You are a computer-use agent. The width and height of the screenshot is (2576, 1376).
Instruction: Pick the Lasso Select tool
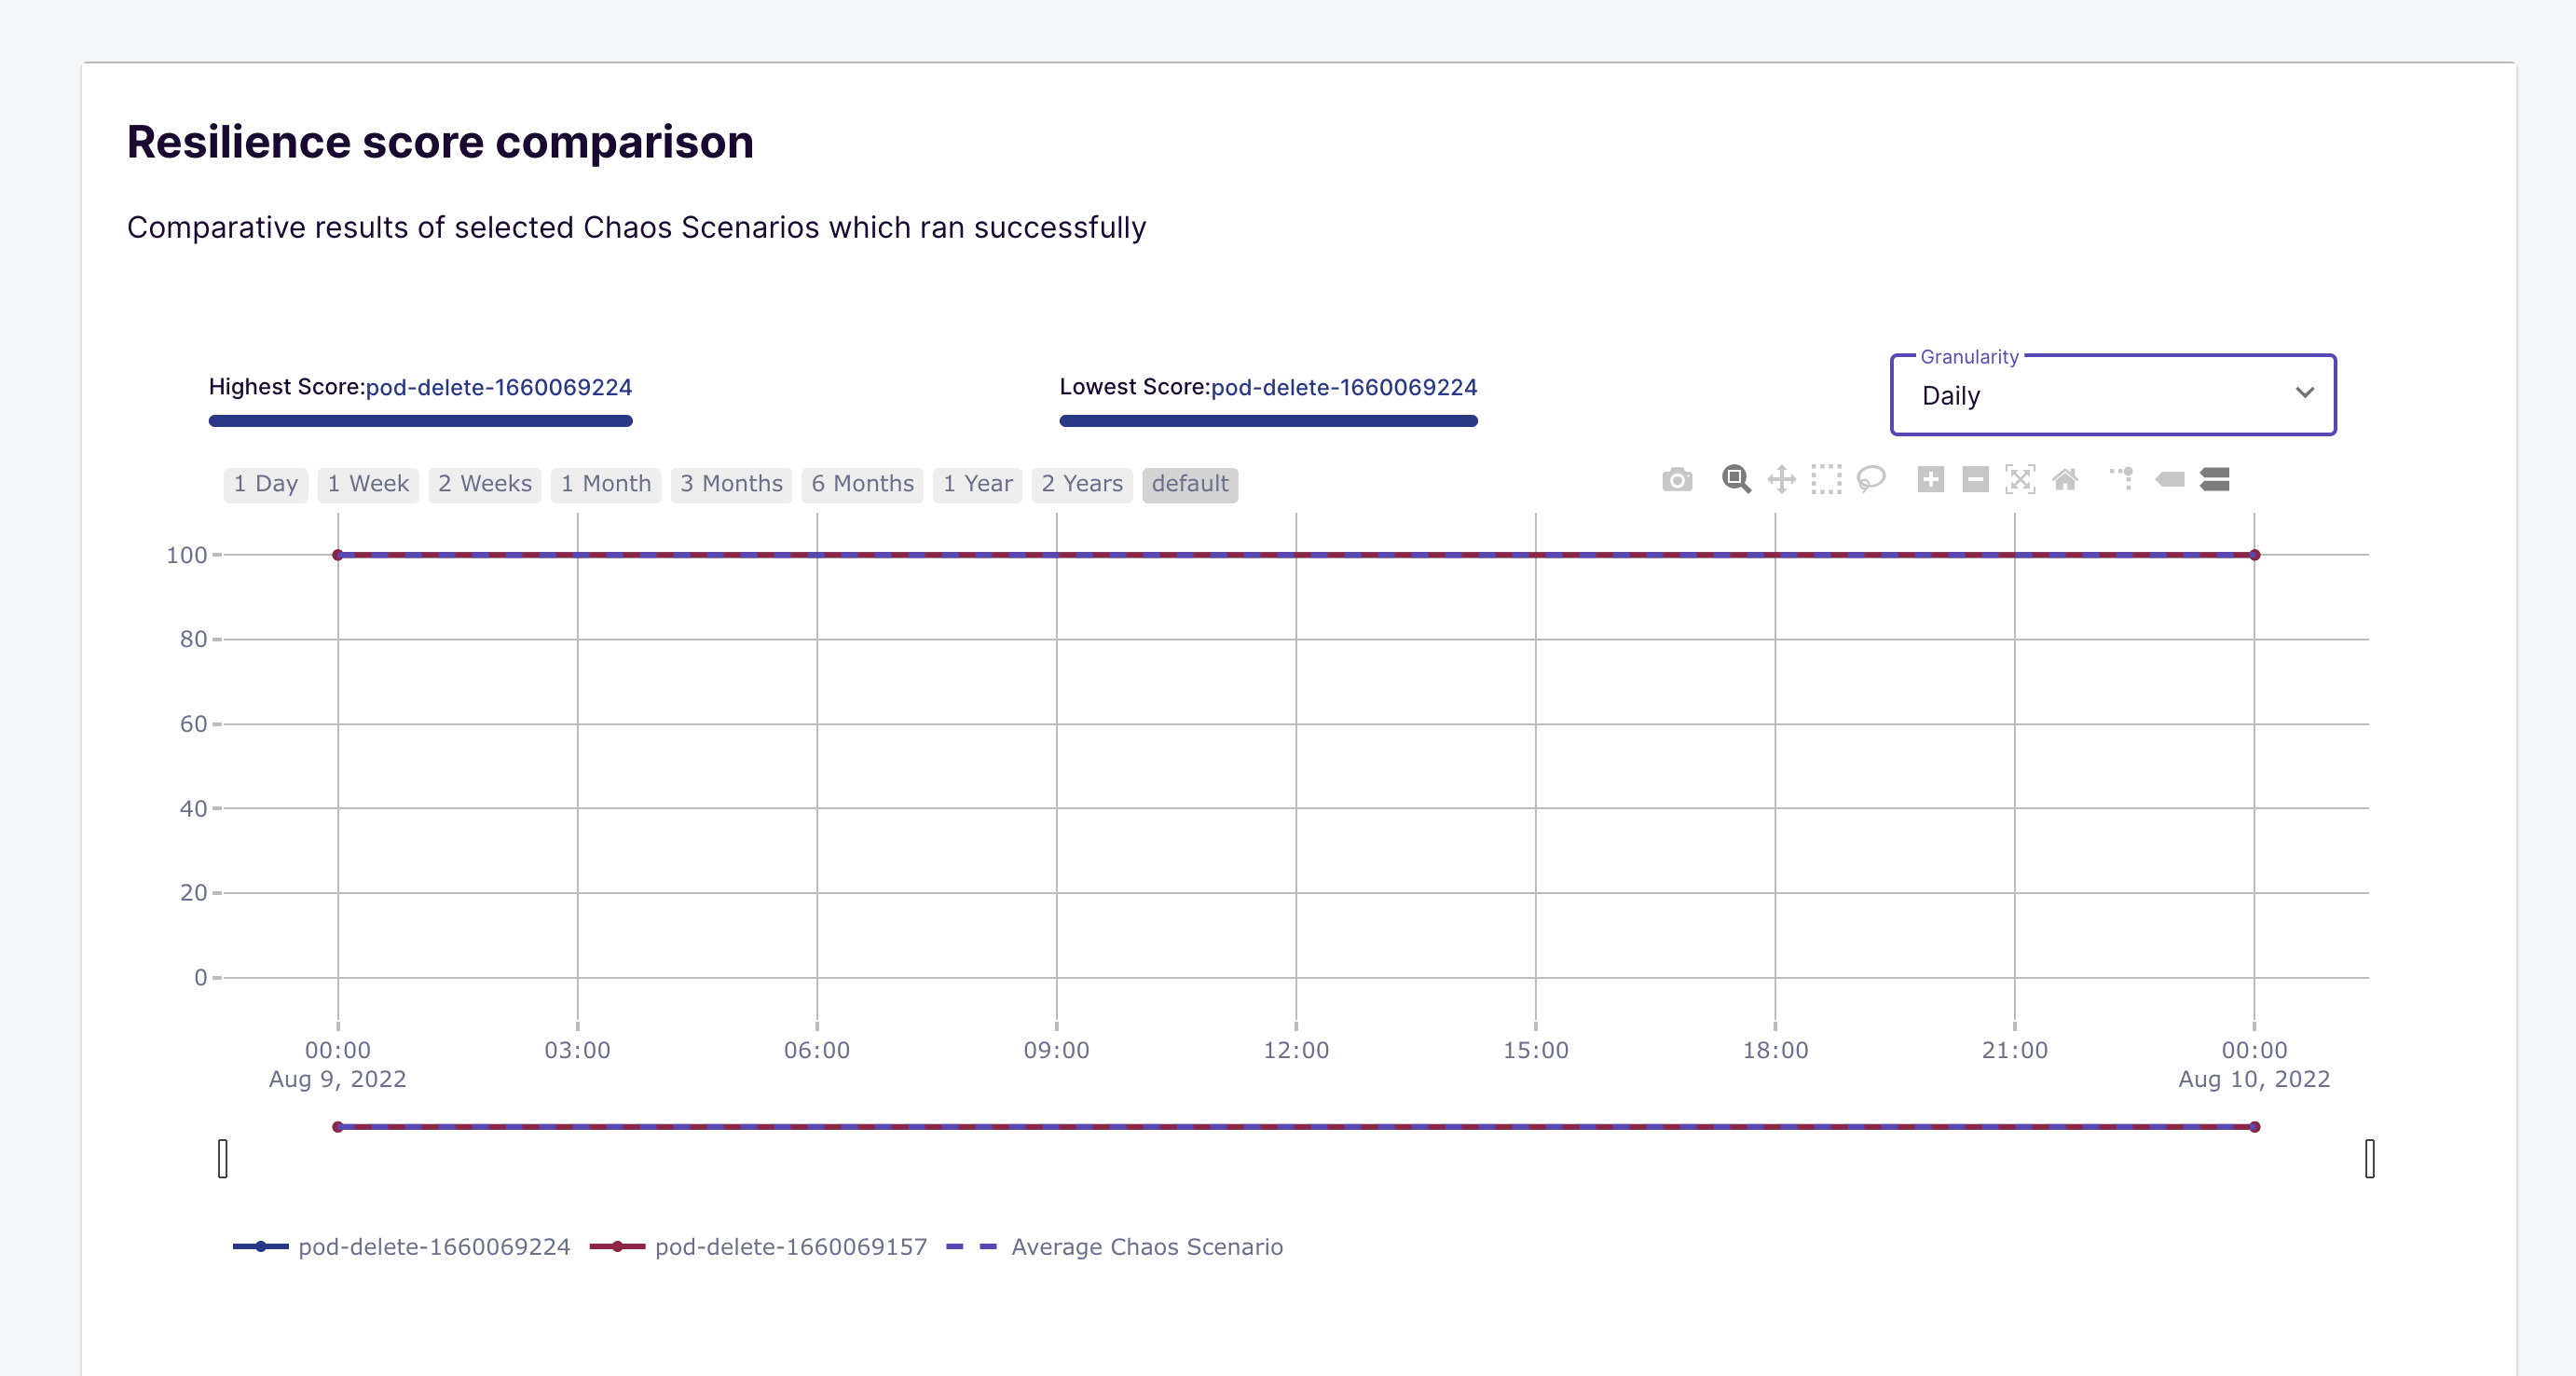click(x=1871, y=480)
